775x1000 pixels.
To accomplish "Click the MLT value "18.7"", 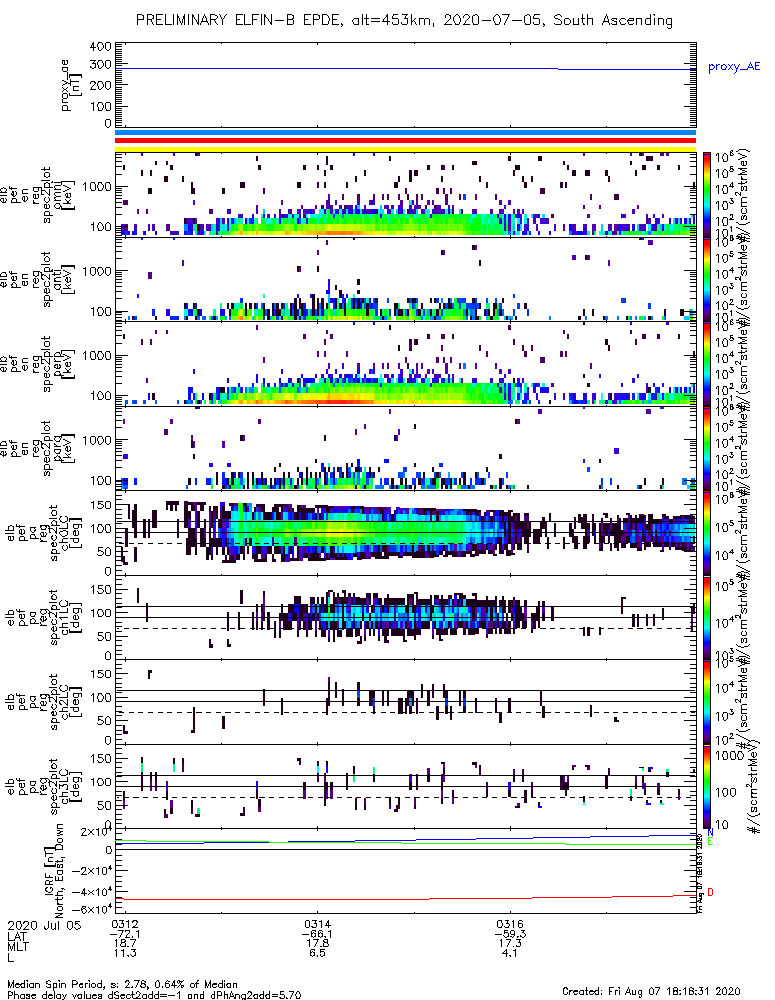I will click(124, 944).
